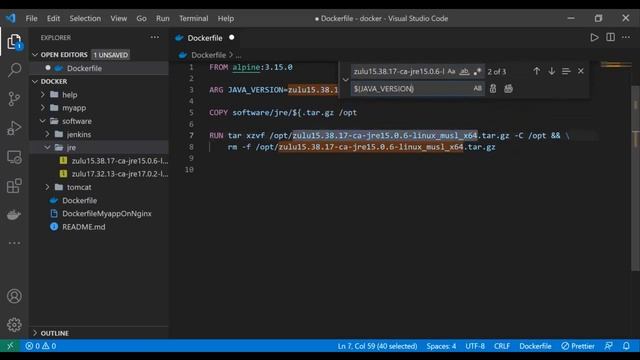Go to next find match

click(551, 71)
